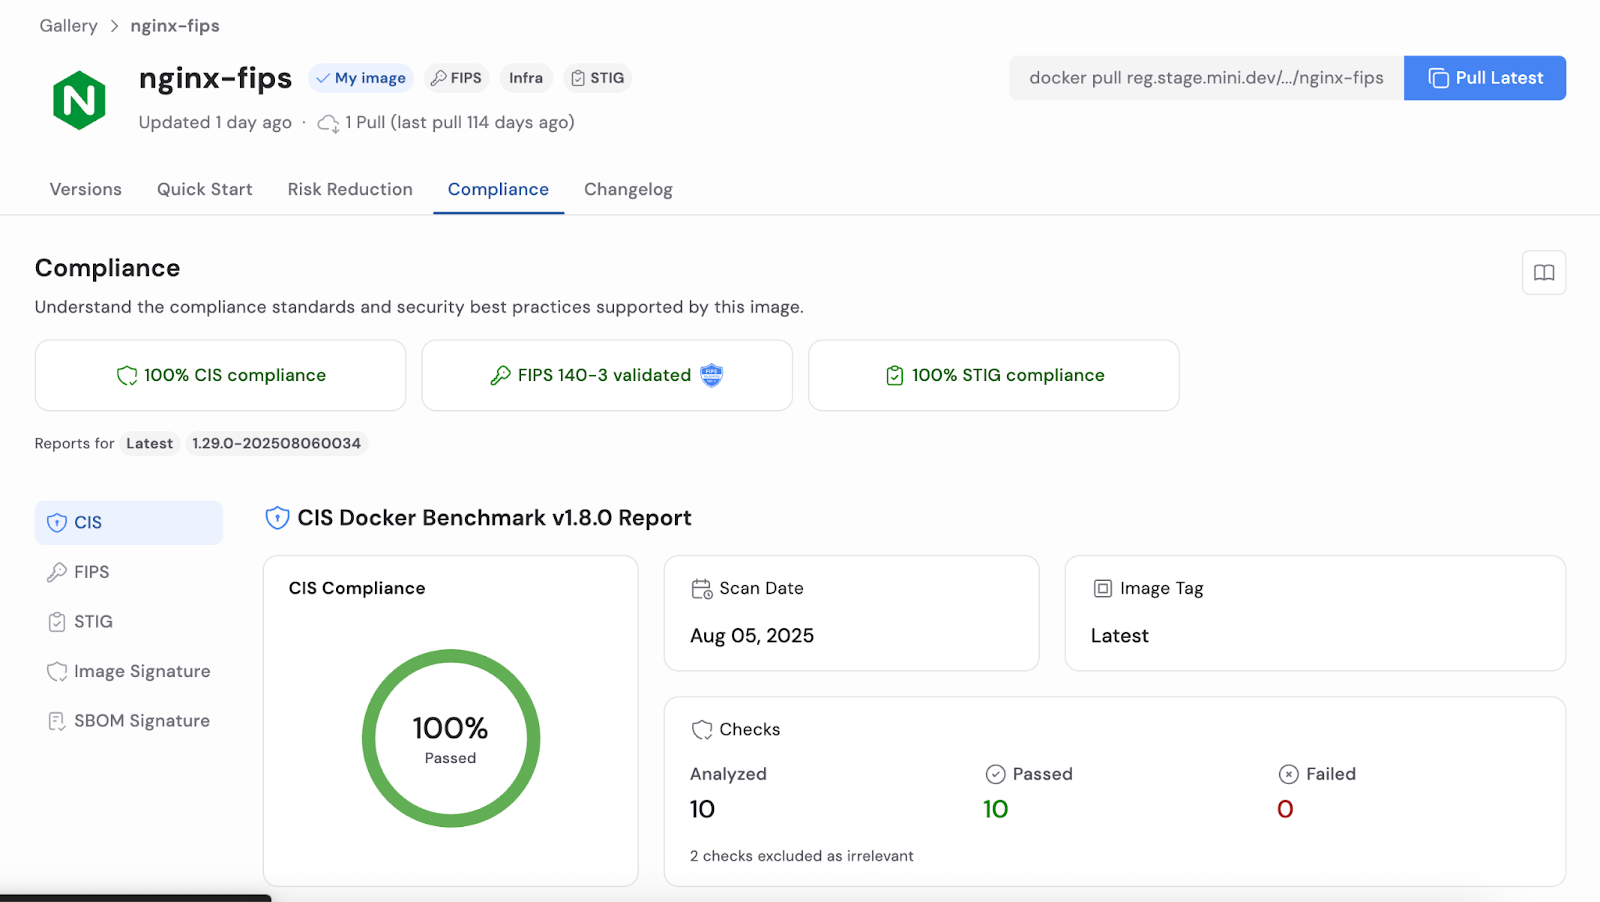This screenshot has height=902, width=1600.
Task: Click the chevron in the Gallery breadcrumb
Action: (114, 26)
